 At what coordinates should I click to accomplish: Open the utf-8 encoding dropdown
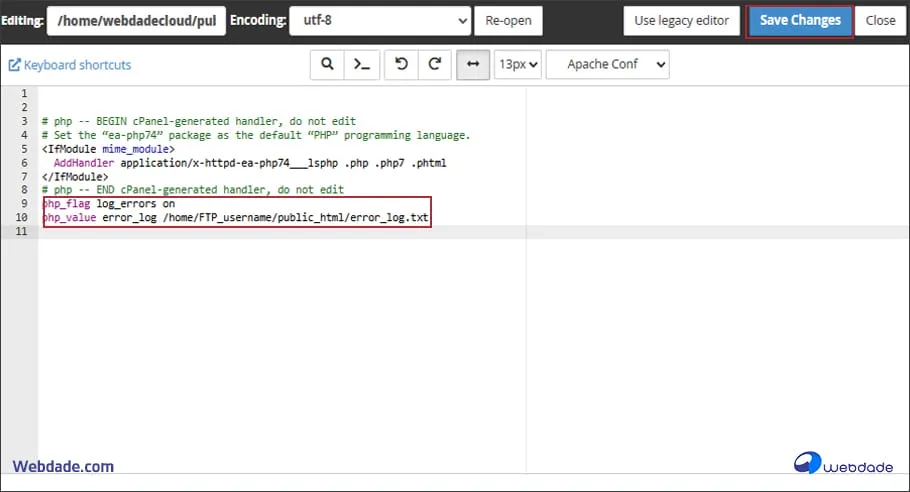(379, 21)
